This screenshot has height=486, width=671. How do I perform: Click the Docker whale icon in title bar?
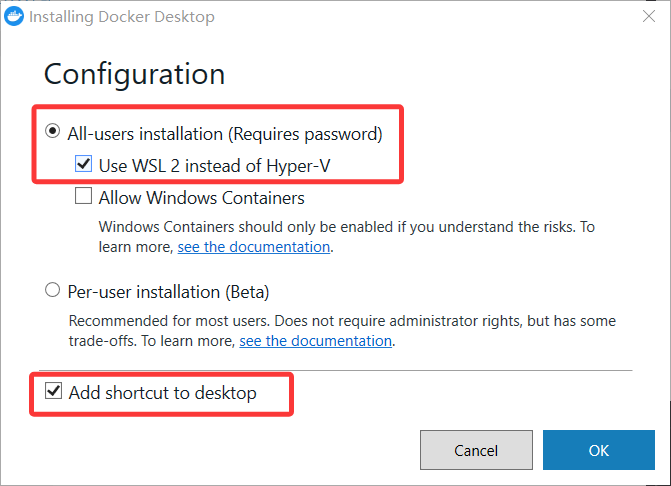click(x=14, y=16)
